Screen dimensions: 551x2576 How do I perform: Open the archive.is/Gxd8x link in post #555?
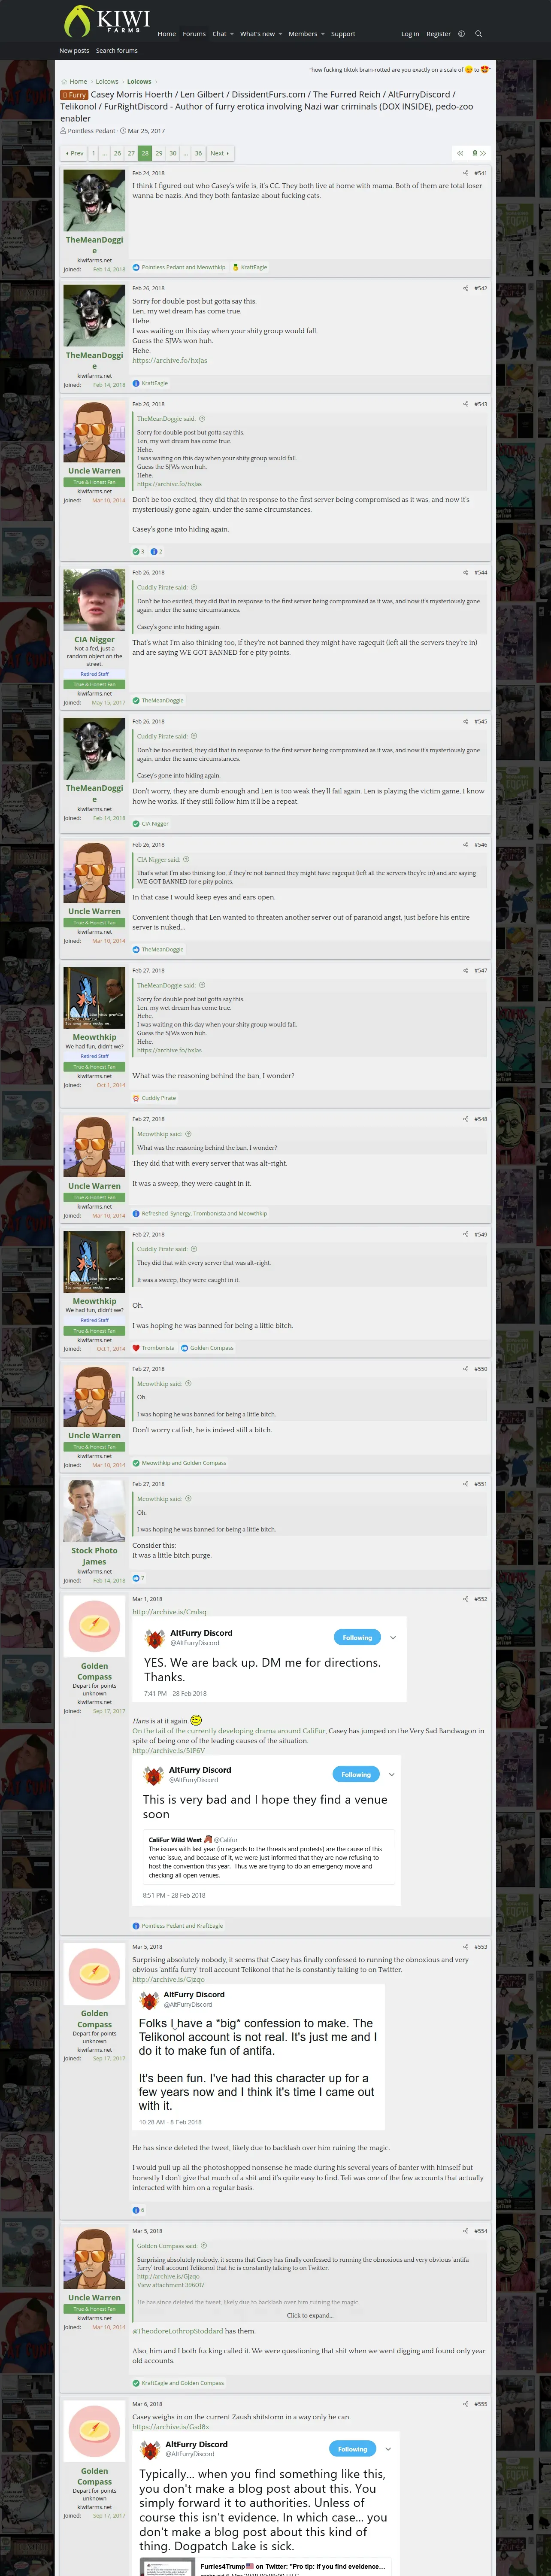[171, 2427]
